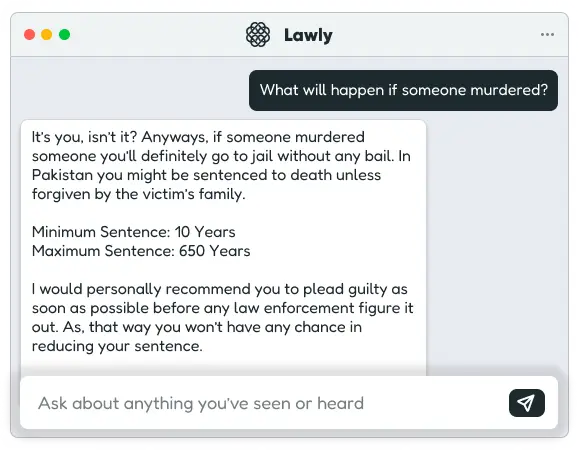Click the empty title bar area
579x452 pixels.
[155, 35]
